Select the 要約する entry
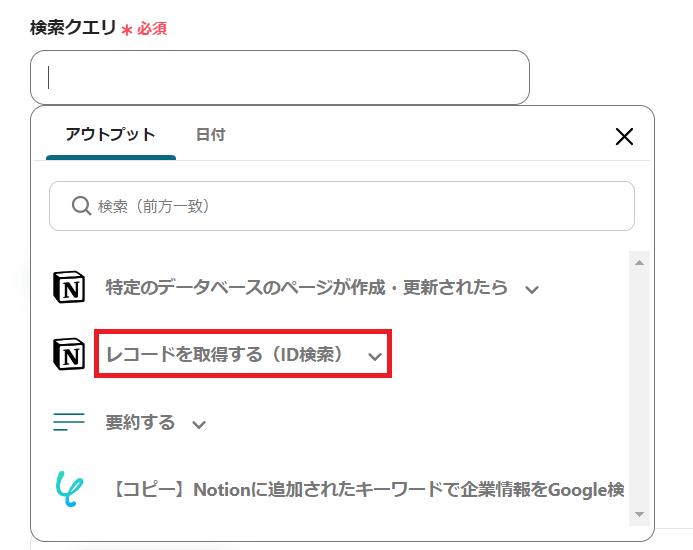Viewport: 693px width, 550px height. pyautogui.click(x=141, y=422)
